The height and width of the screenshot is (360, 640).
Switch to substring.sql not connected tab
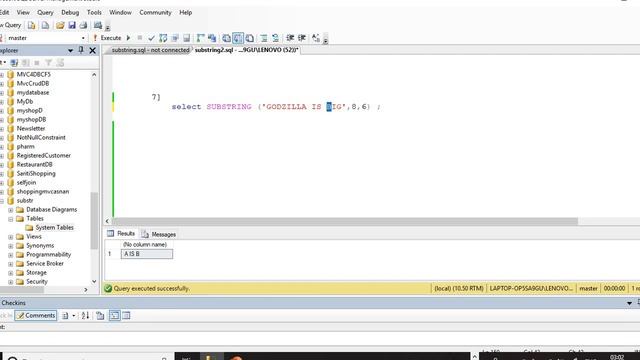pos(150,50)
